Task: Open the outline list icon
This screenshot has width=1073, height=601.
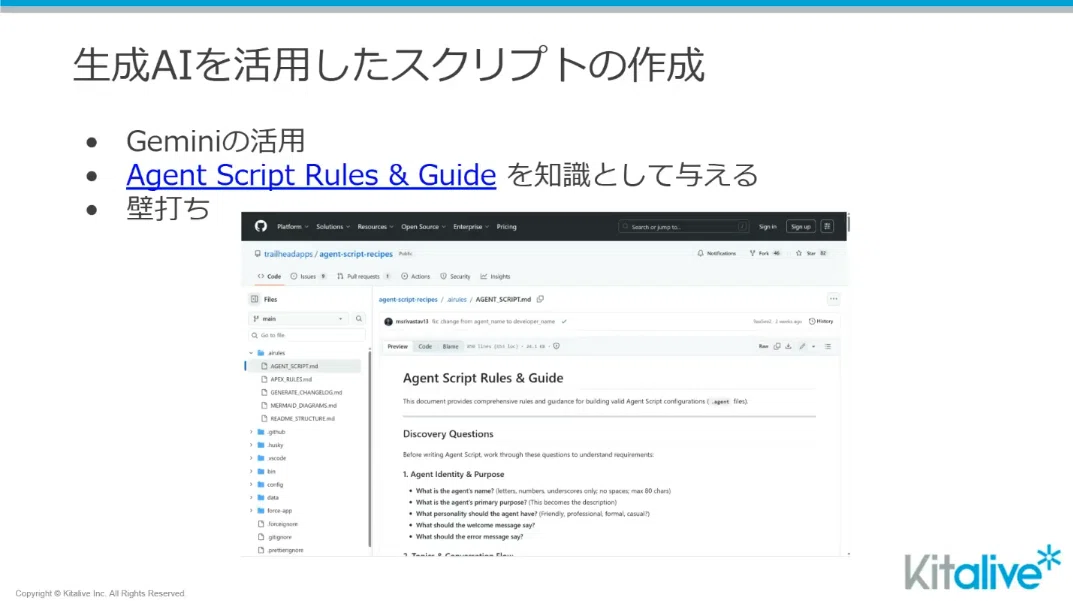Action: pyautogui.click(x=828, y=346)
